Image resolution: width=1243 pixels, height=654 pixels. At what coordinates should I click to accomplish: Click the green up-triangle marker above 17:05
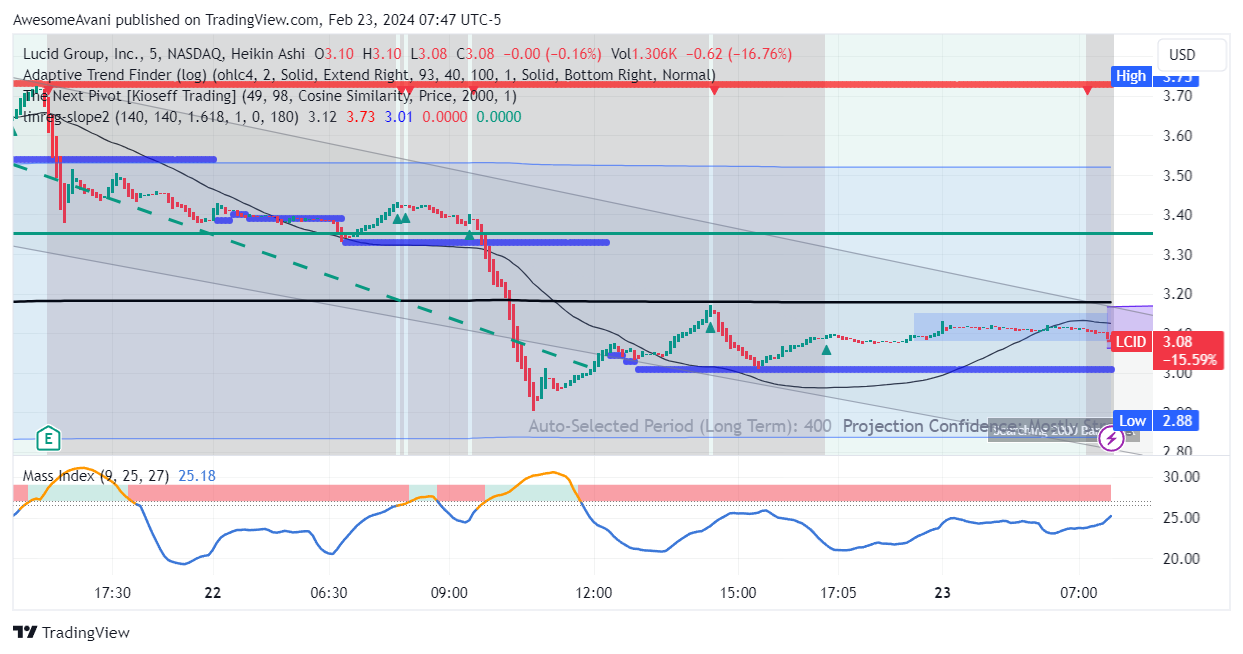point(826,349)
